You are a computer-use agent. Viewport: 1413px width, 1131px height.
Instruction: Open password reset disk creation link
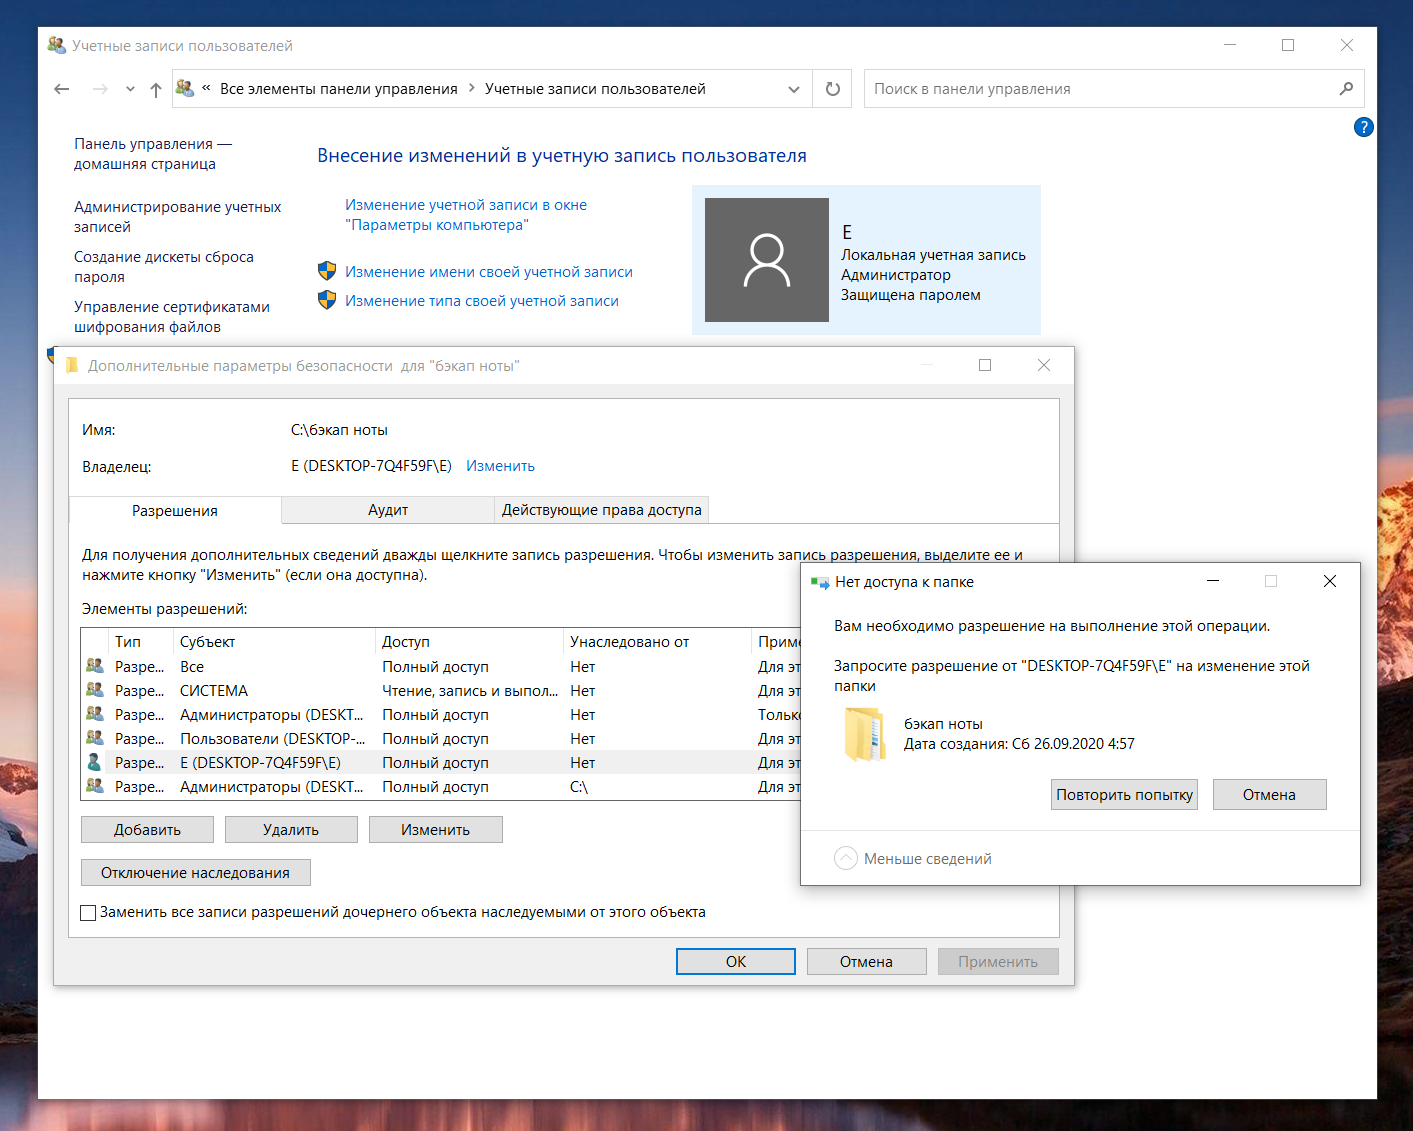tap(164, 267)
